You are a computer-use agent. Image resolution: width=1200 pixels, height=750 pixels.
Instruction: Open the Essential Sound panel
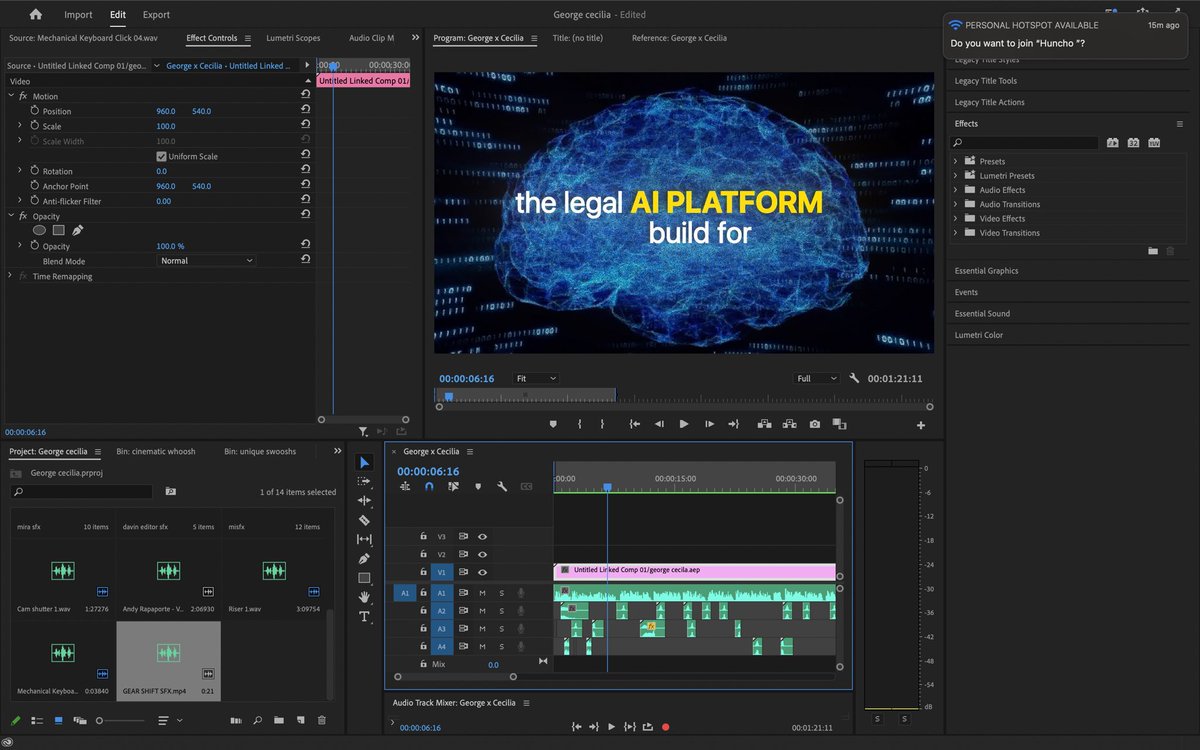coord(983,313)
